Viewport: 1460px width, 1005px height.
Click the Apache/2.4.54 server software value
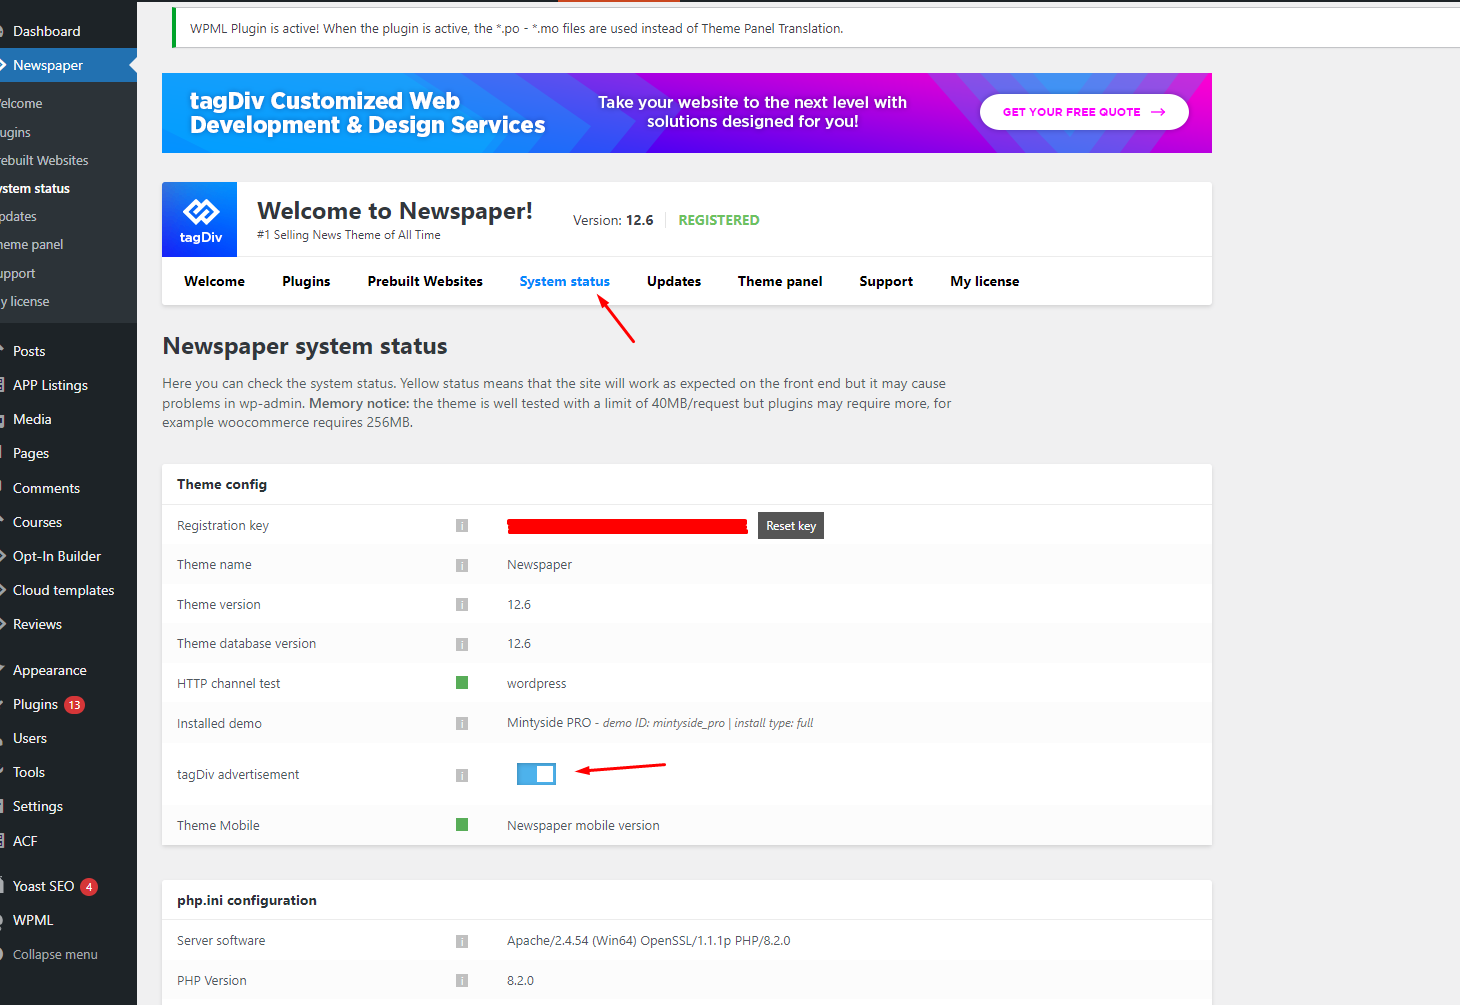(x=648, y=941)
